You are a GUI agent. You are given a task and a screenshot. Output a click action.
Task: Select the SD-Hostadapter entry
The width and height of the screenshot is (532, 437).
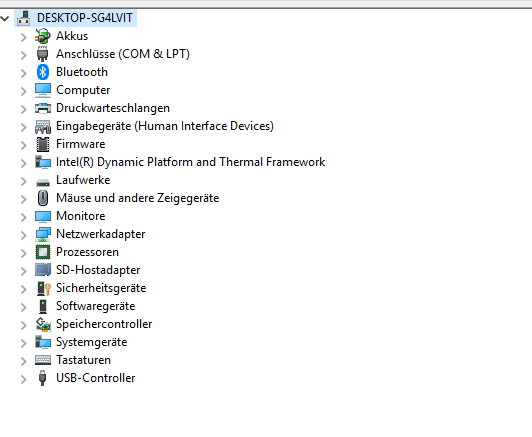coord(98,270)
